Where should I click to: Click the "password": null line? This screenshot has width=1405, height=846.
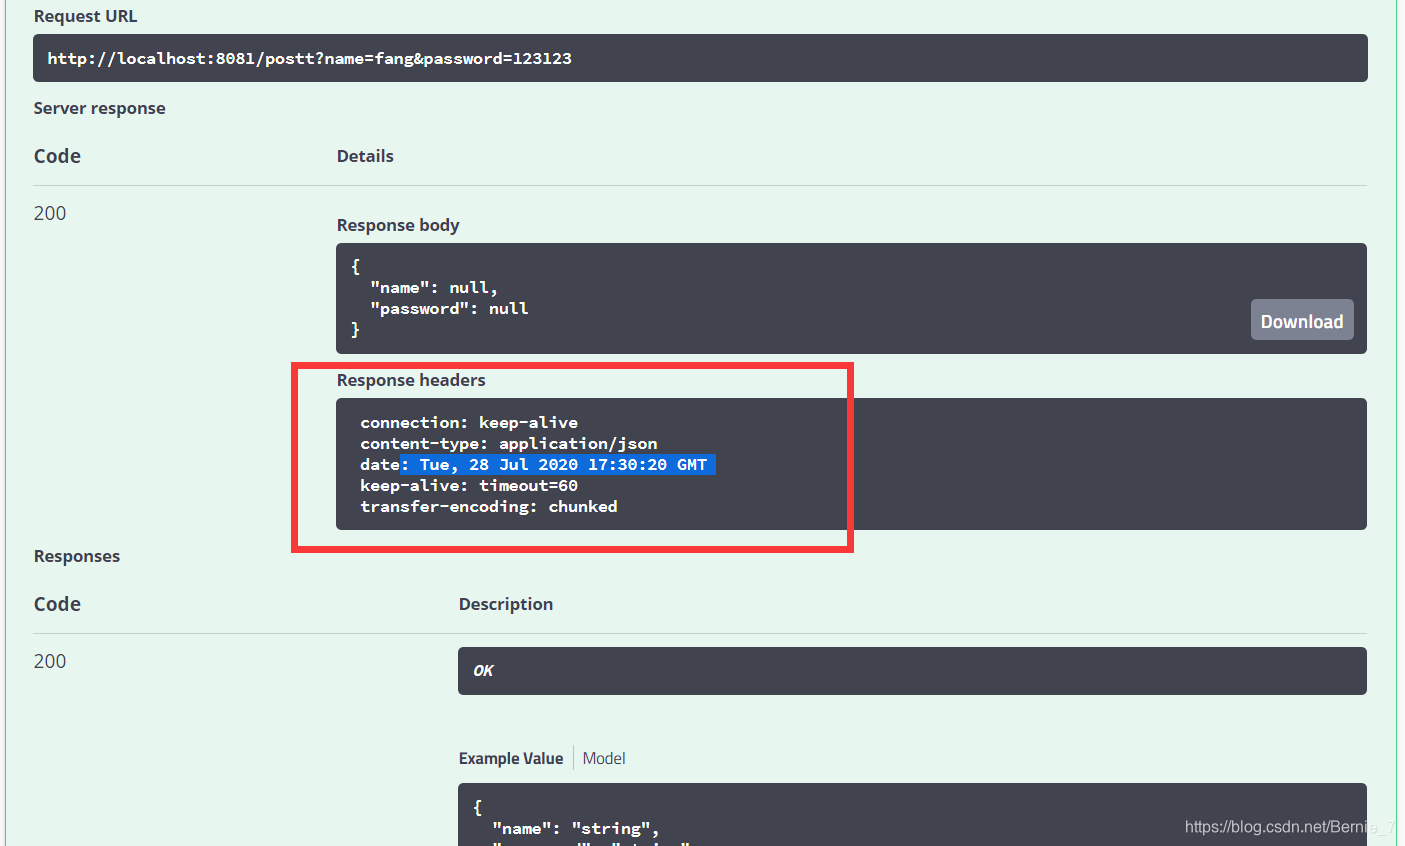pos(449,308)
